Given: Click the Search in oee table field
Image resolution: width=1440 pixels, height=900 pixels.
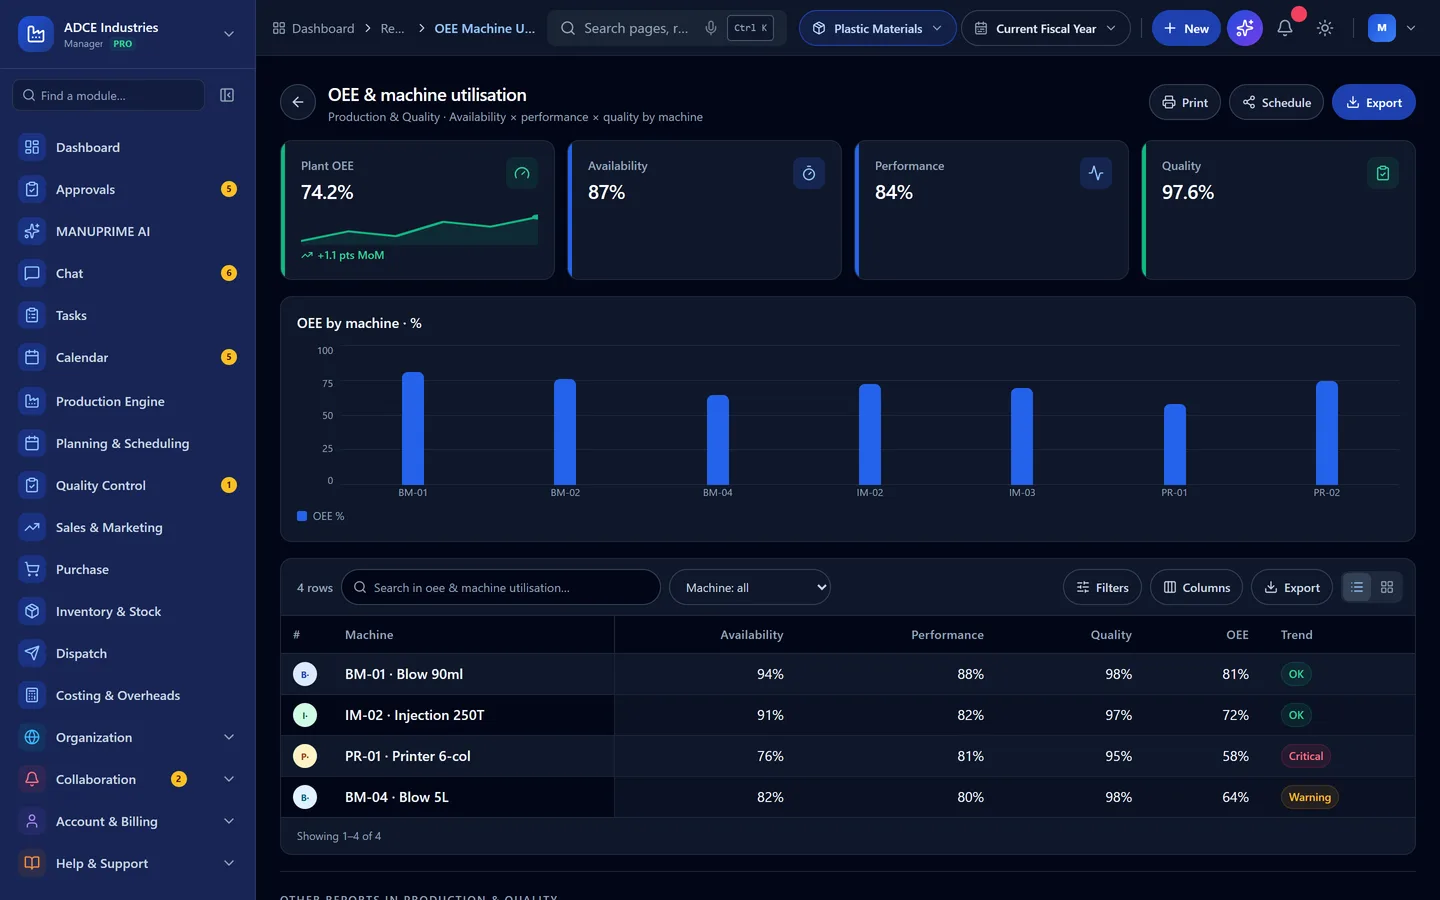Looking at the screenshot, I should (x=501, y=587).
